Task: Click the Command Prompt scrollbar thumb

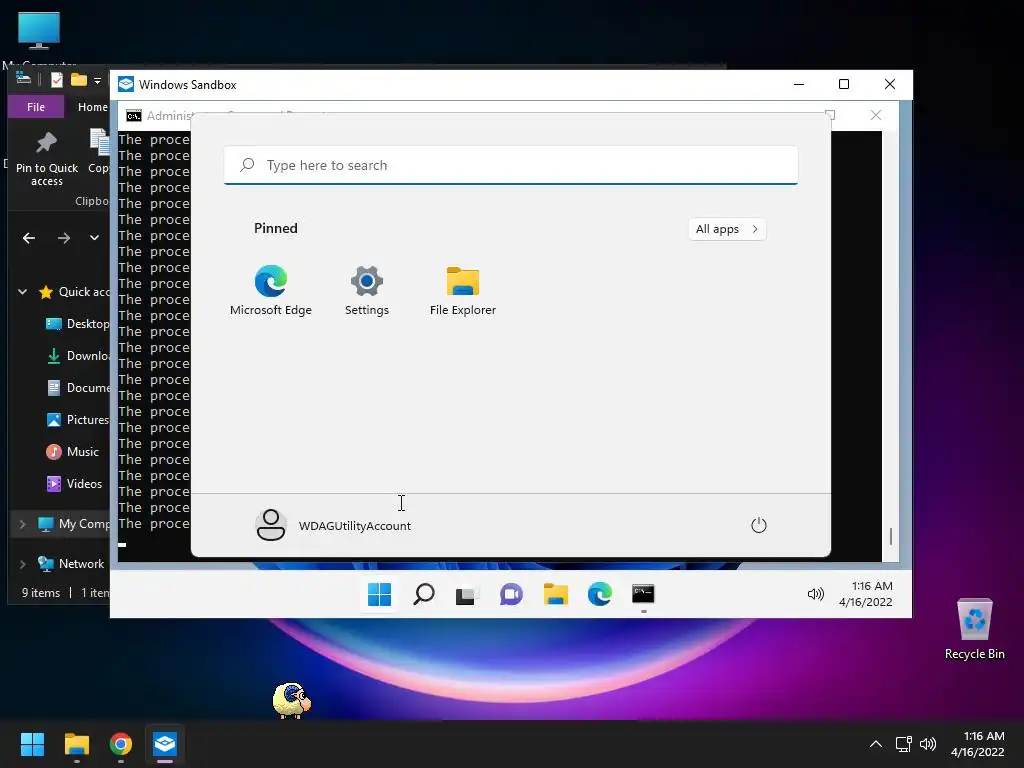Action: coord(891,536)
